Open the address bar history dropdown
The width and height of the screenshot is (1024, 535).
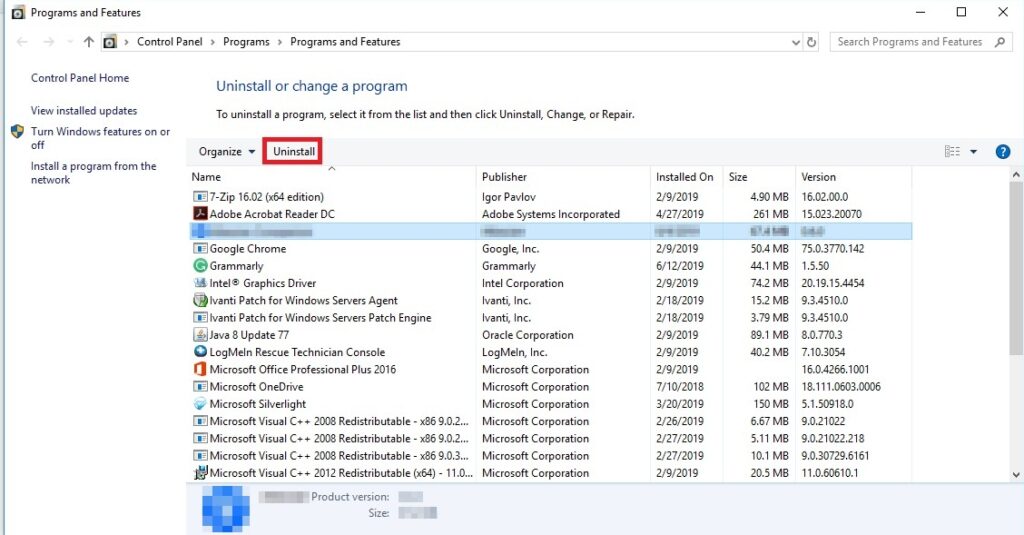pos(795,42)
